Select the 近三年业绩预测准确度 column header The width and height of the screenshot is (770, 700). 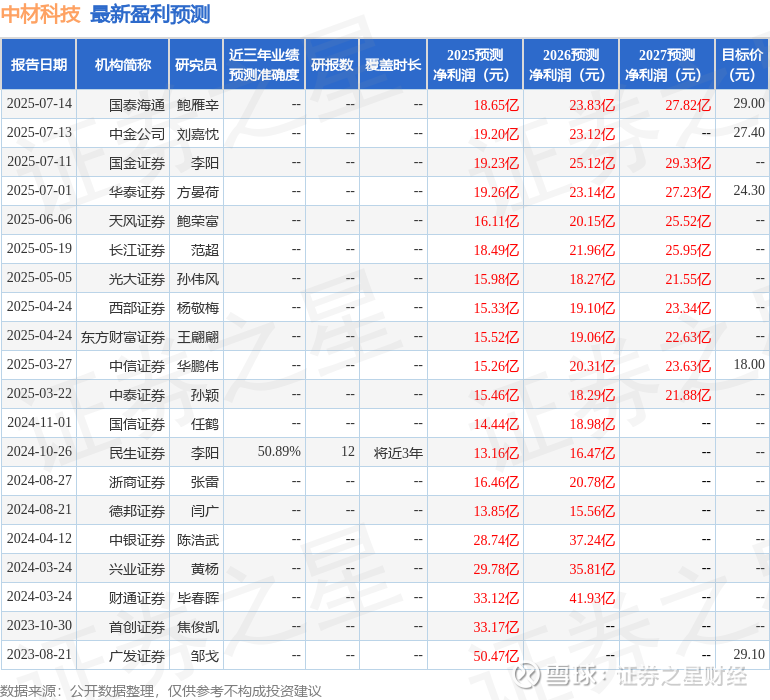tap(264, 64)
